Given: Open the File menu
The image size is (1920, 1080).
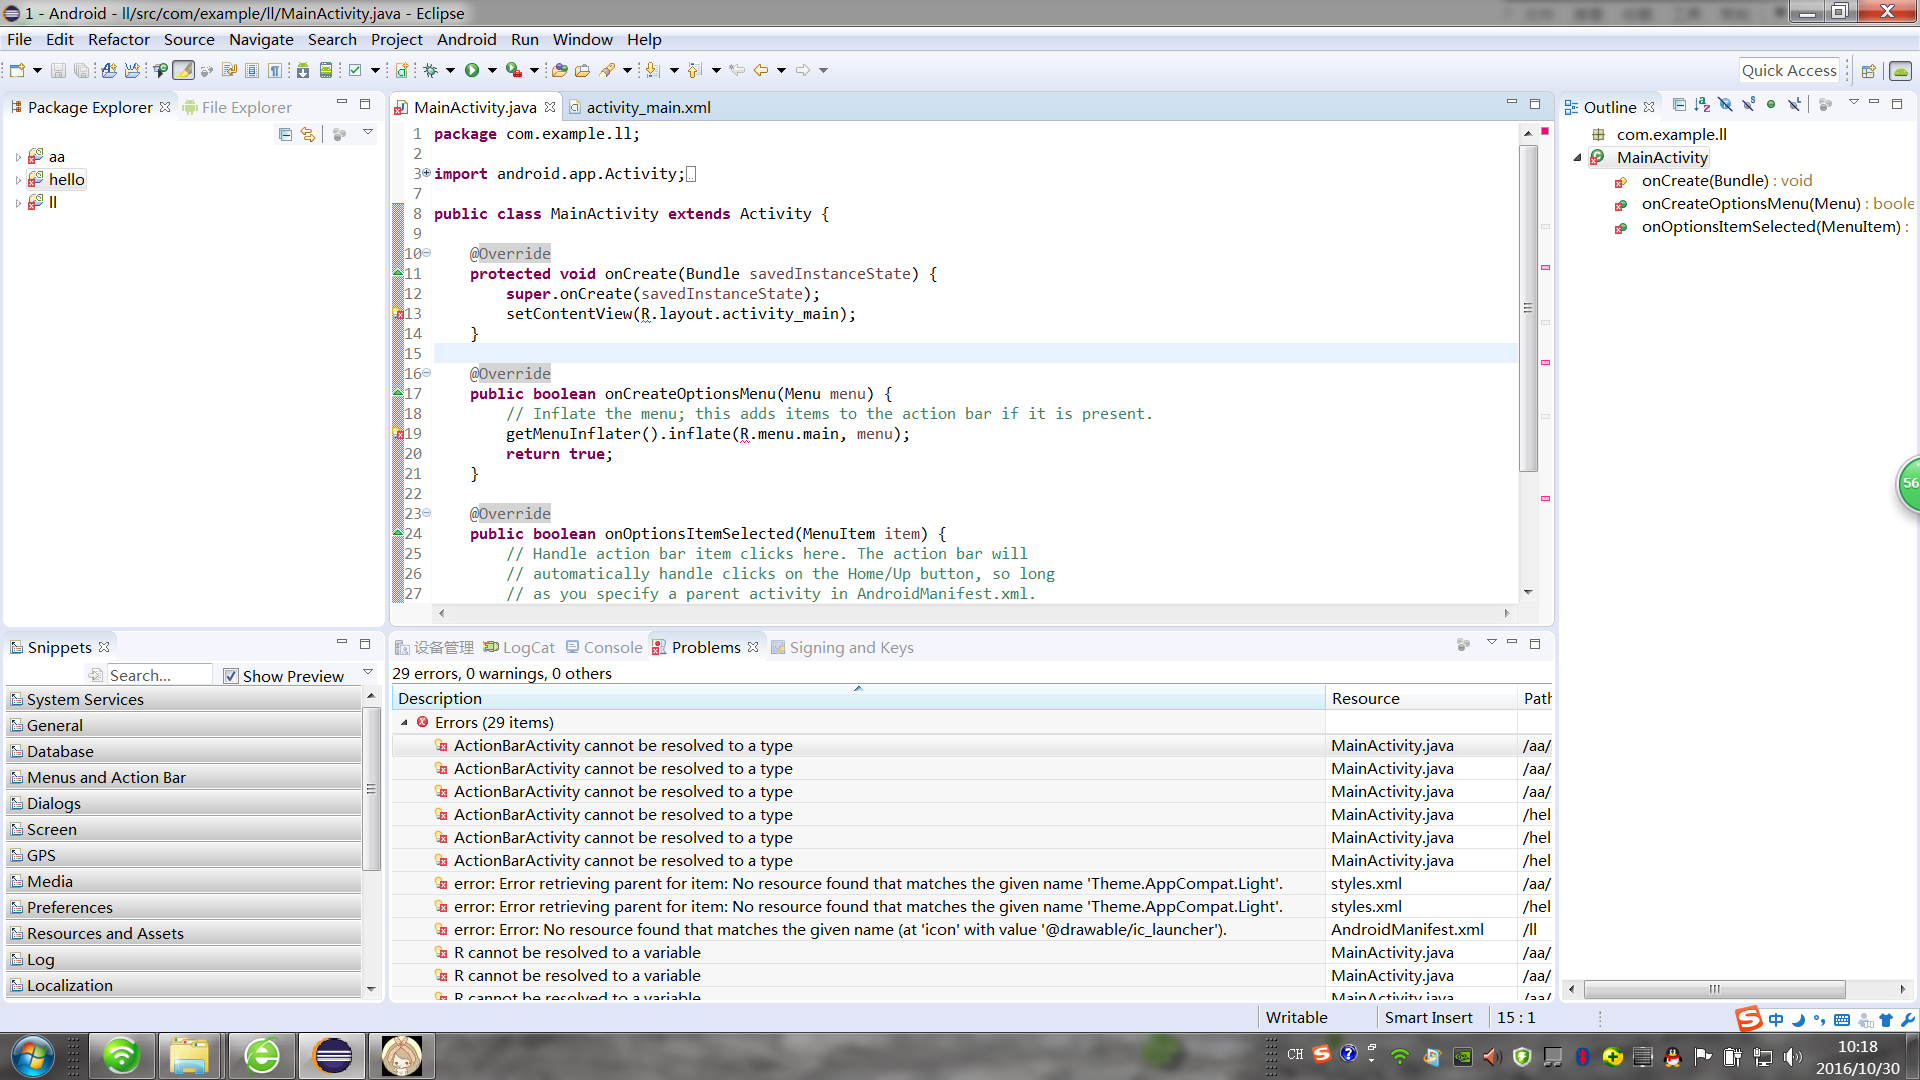Looking at the screenshot, I should (19, 40).
